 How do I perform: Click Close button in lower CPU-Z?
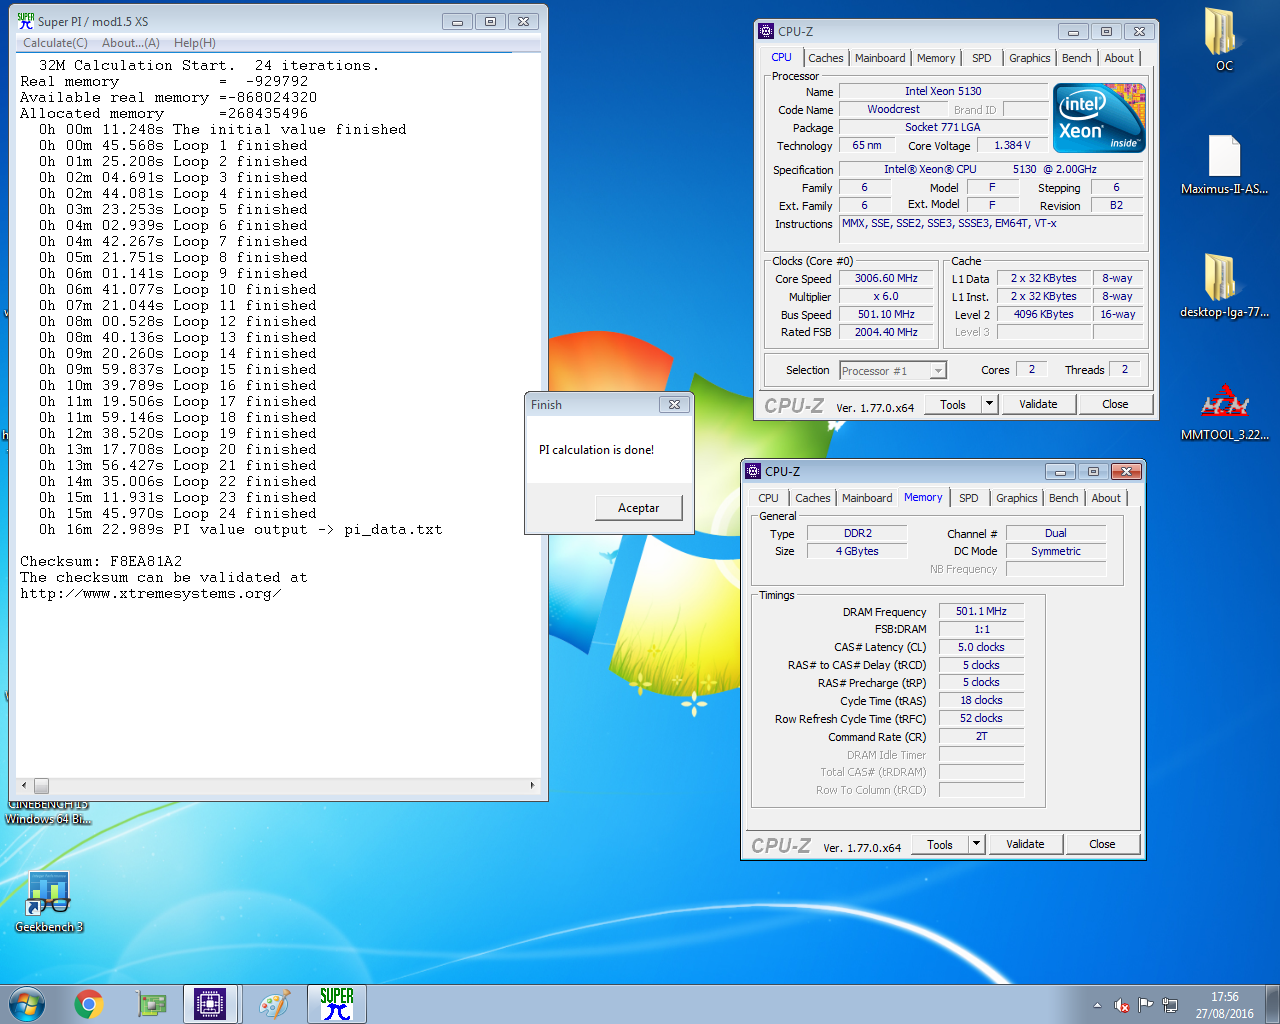1102,844
